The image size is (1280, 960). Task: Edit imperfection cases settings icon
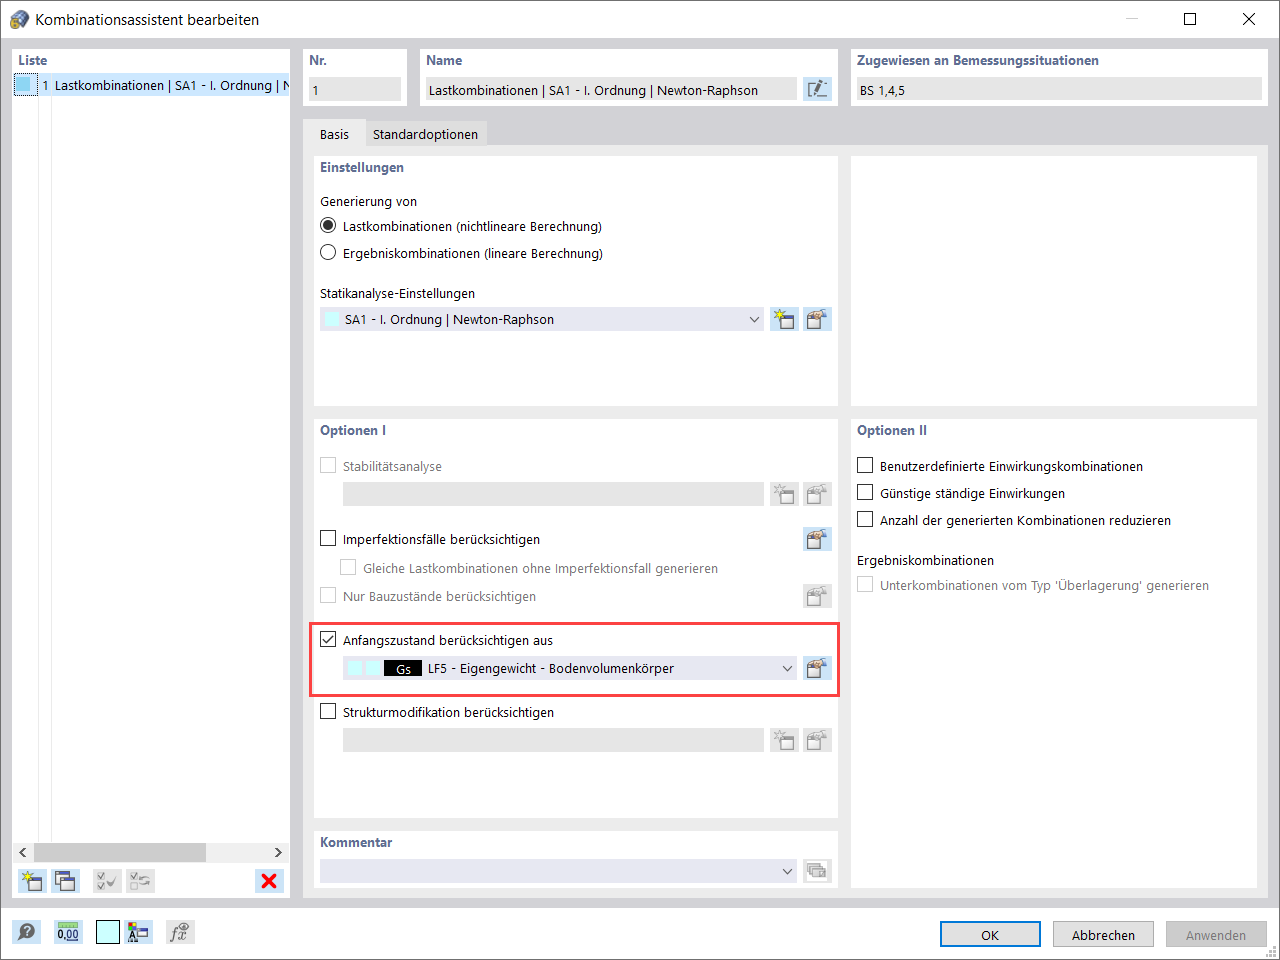[818, 540]
